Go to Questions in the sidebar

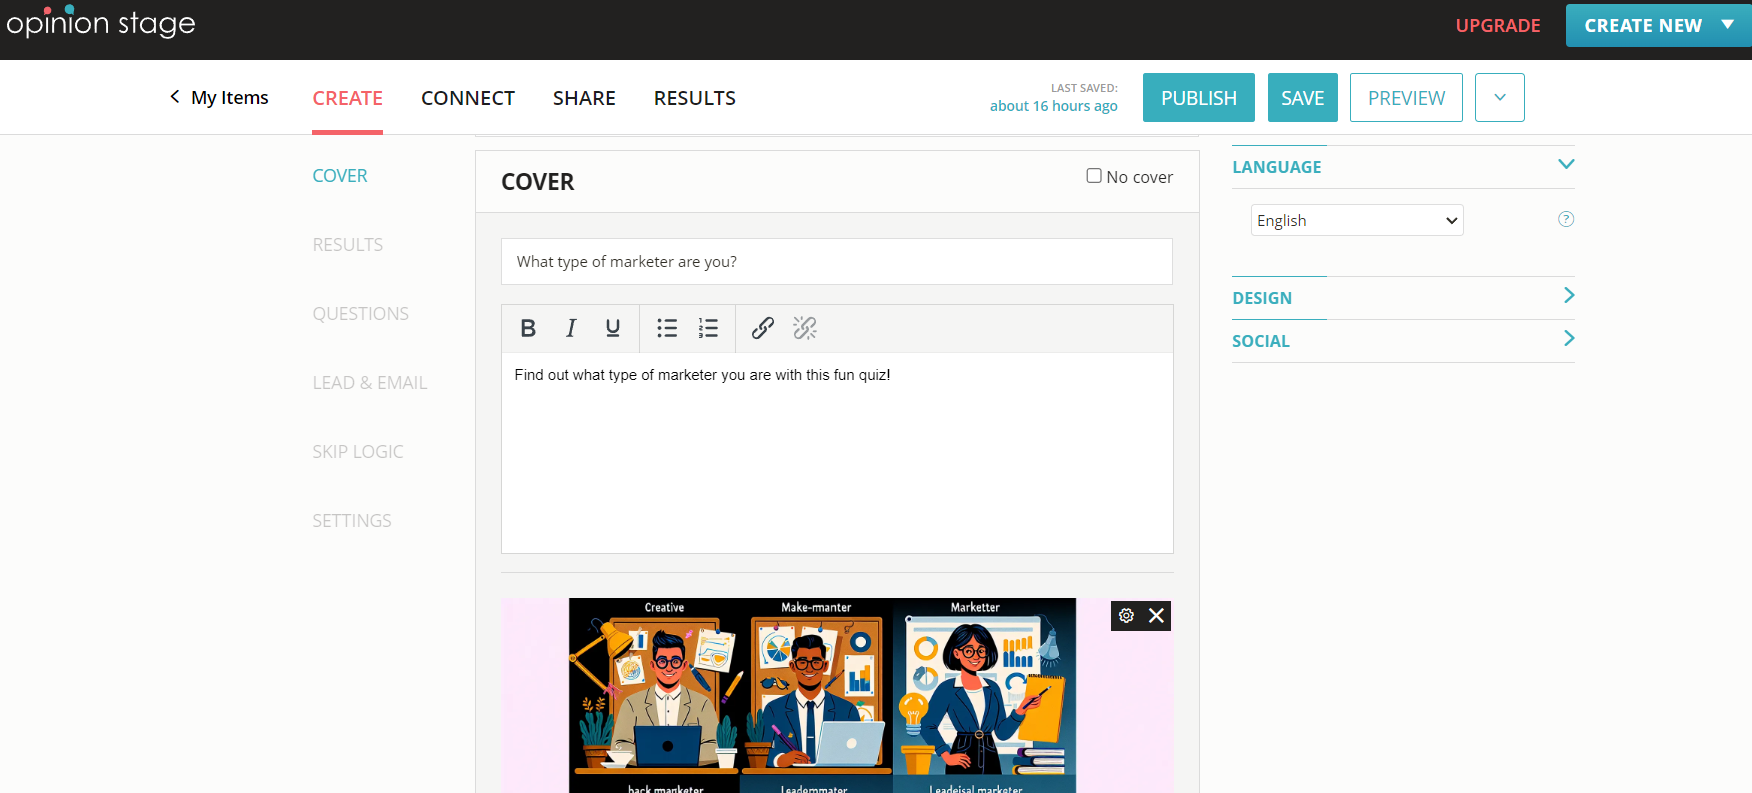tap(360, 314)
